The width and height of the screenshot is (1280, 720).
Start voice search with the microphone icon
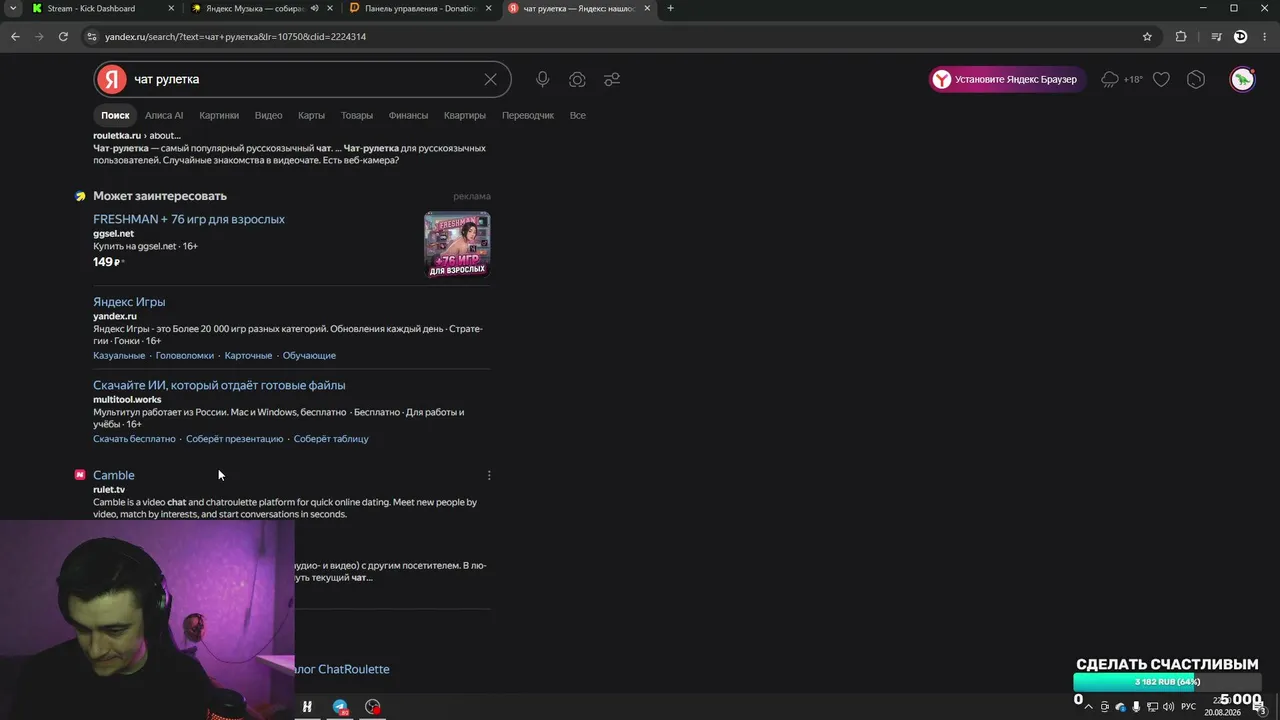[x=542, y=79]
